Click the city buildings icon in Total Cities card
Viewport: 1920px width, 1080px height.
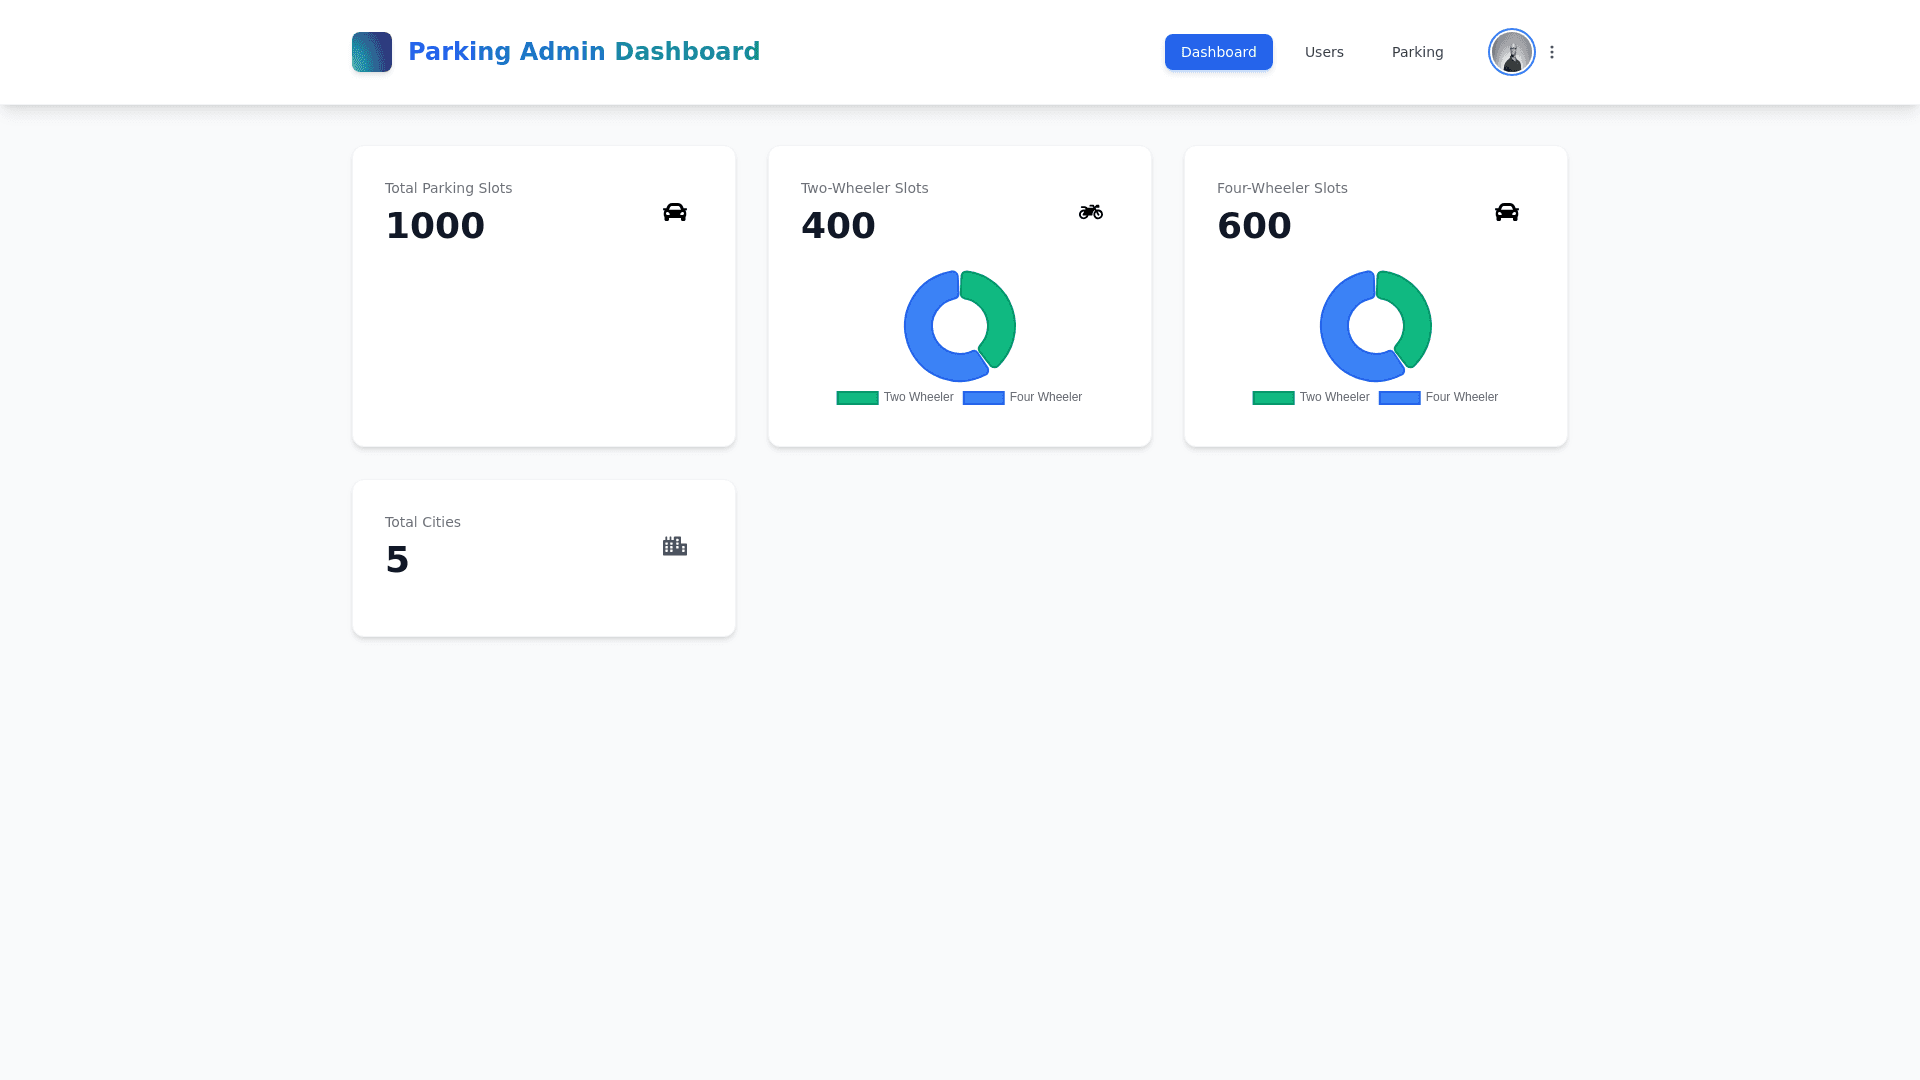pos(675,546)
